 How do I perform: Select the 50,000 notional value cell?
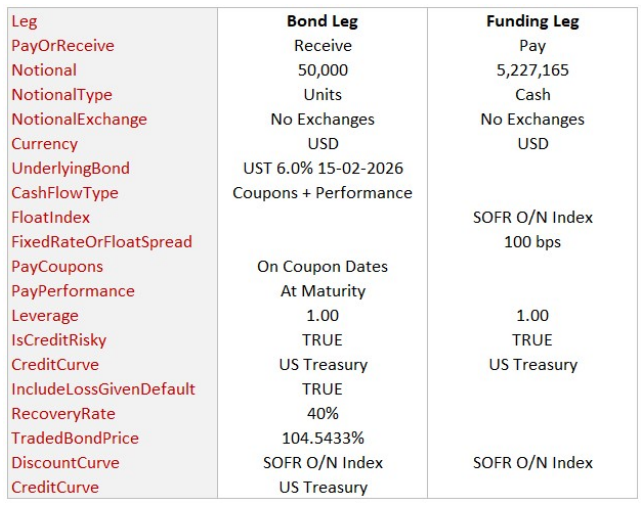coord(322,70)
